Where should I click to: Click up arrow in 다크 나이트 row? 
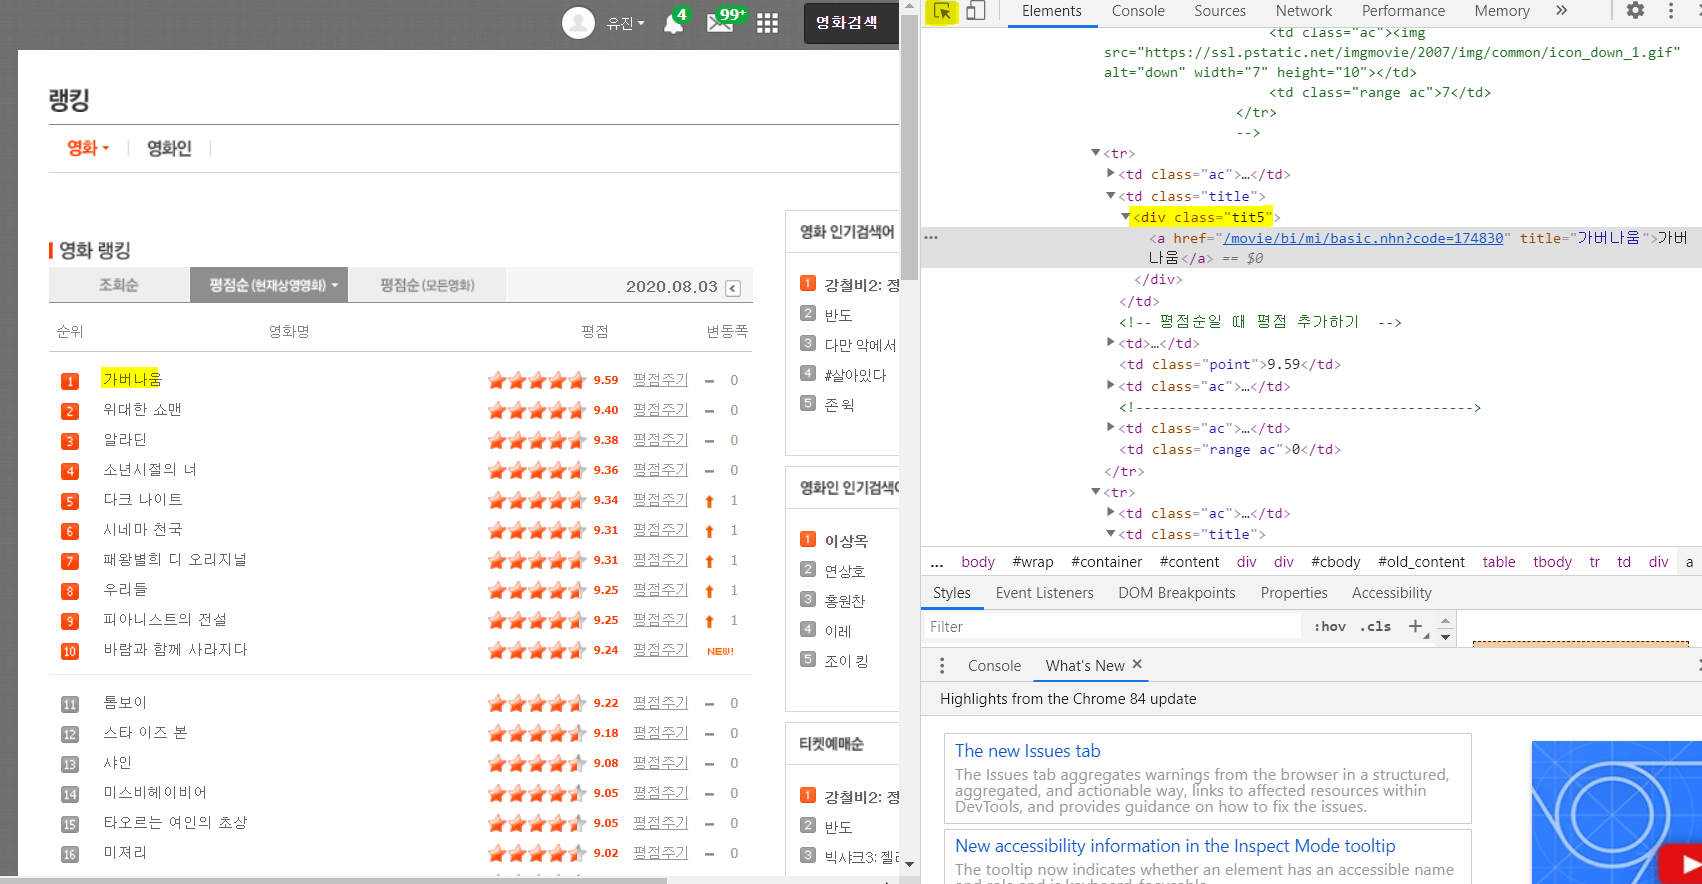[x=709, y=501]
